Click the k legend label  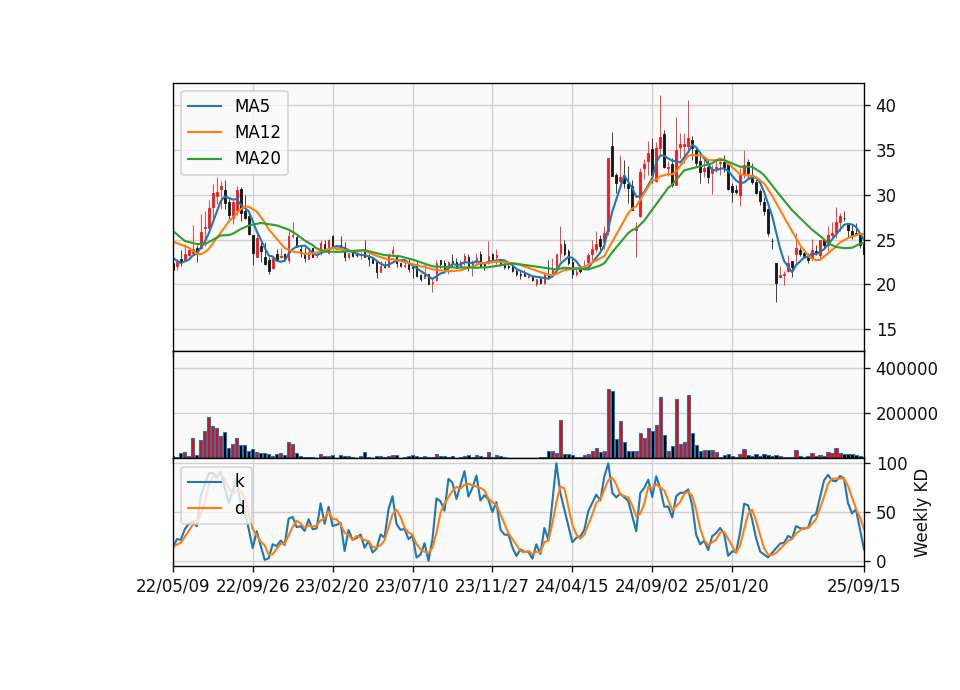coord(239,481)
